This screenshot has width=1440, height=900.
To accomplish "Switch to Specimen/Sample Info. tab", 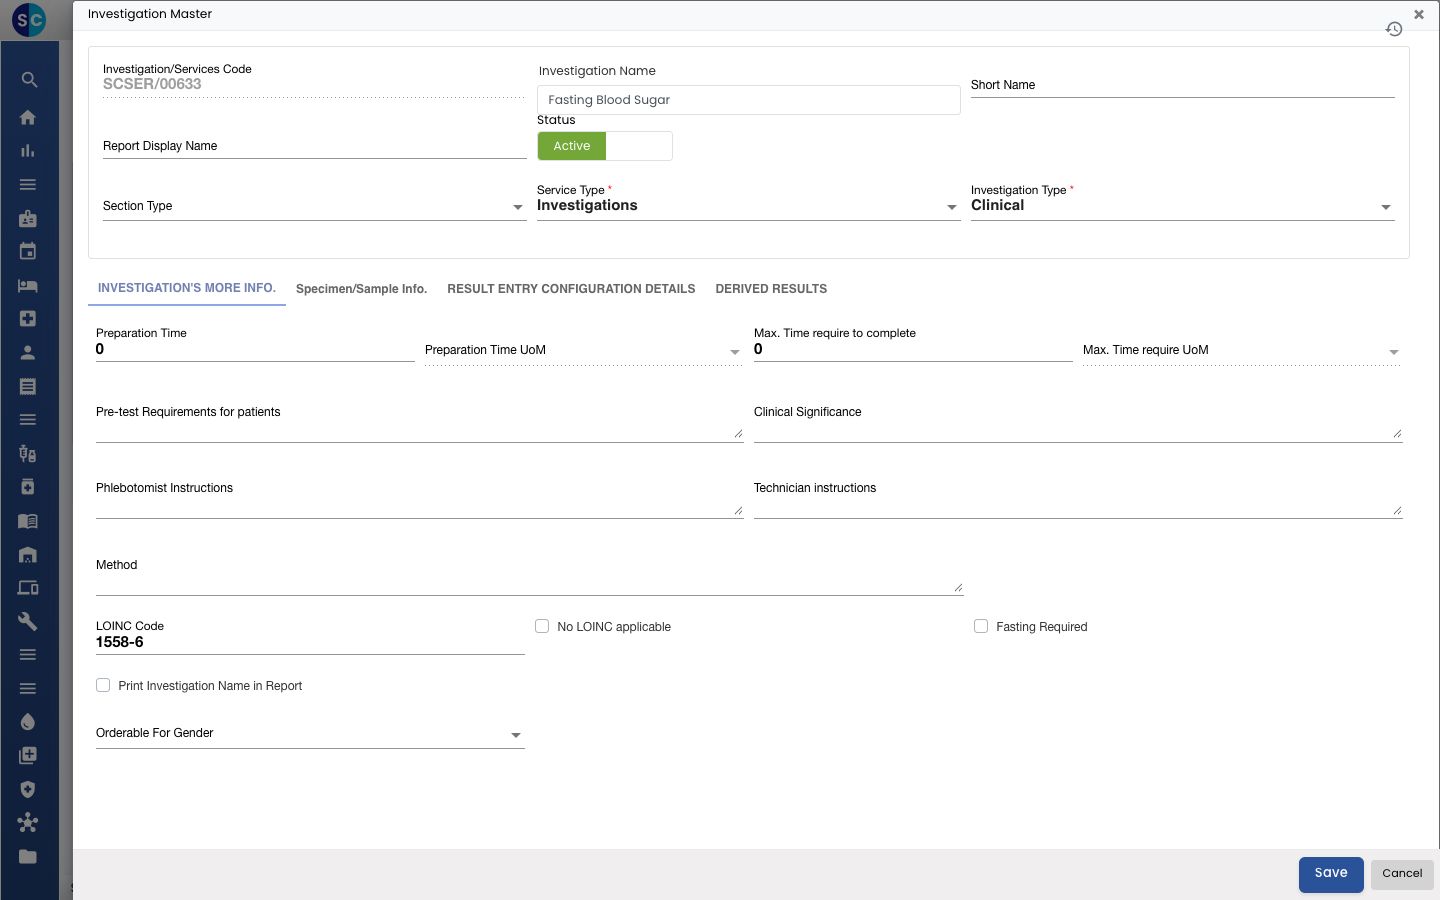I will pyautogui.click(x=361, y=289).
